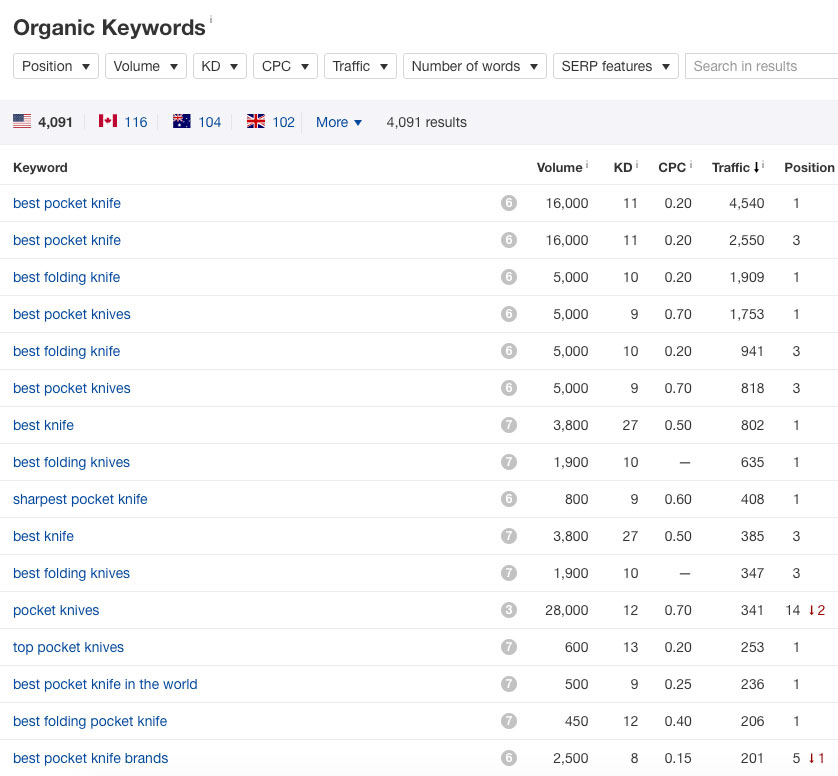This screenshot has width=838, height=776.
Task: Click SERP features badge in 802 traffic row
Action: coord(509,425)
